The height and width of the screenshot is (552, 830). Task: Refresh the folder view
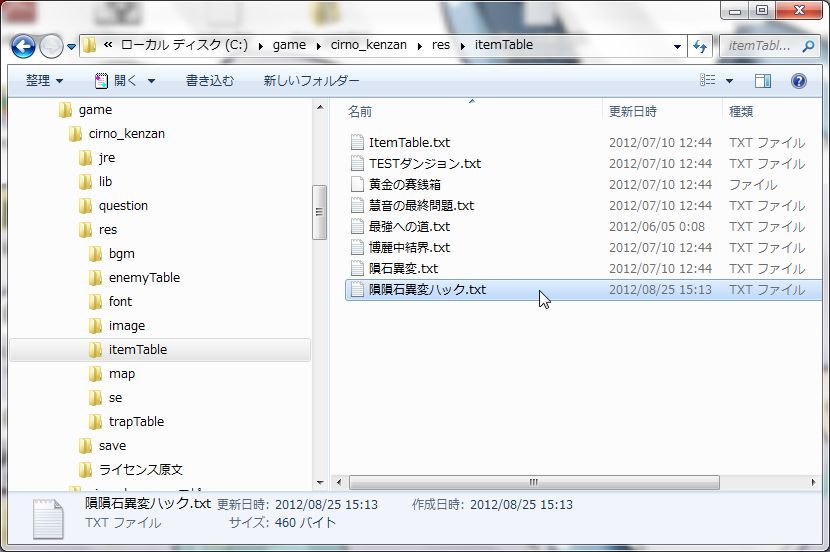[x=700, y=47]
